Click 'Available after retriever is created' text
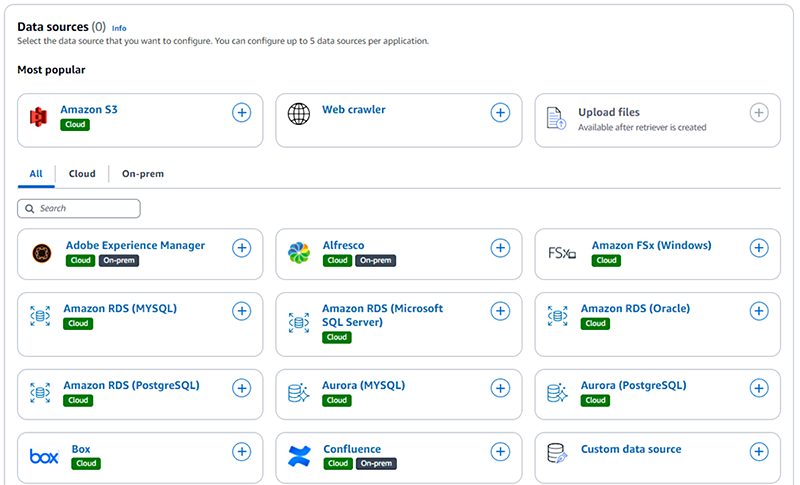 pyautogui.click(x=642, y=127)
